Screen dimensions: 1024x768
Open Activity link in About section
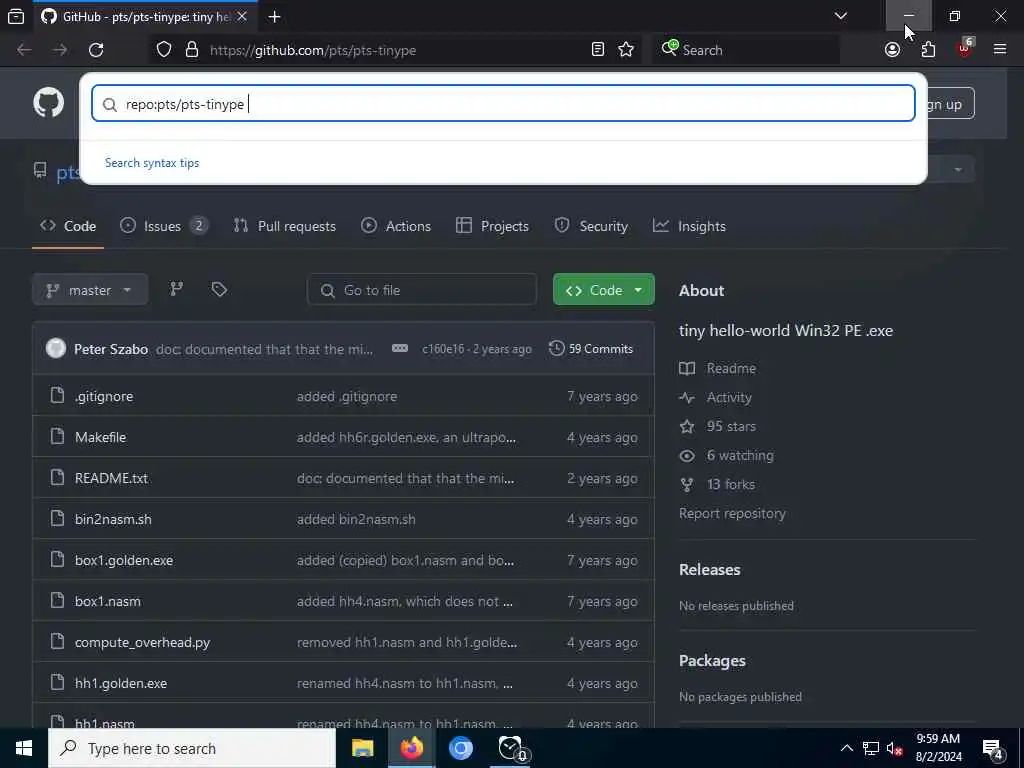click(x=716, y=397)
